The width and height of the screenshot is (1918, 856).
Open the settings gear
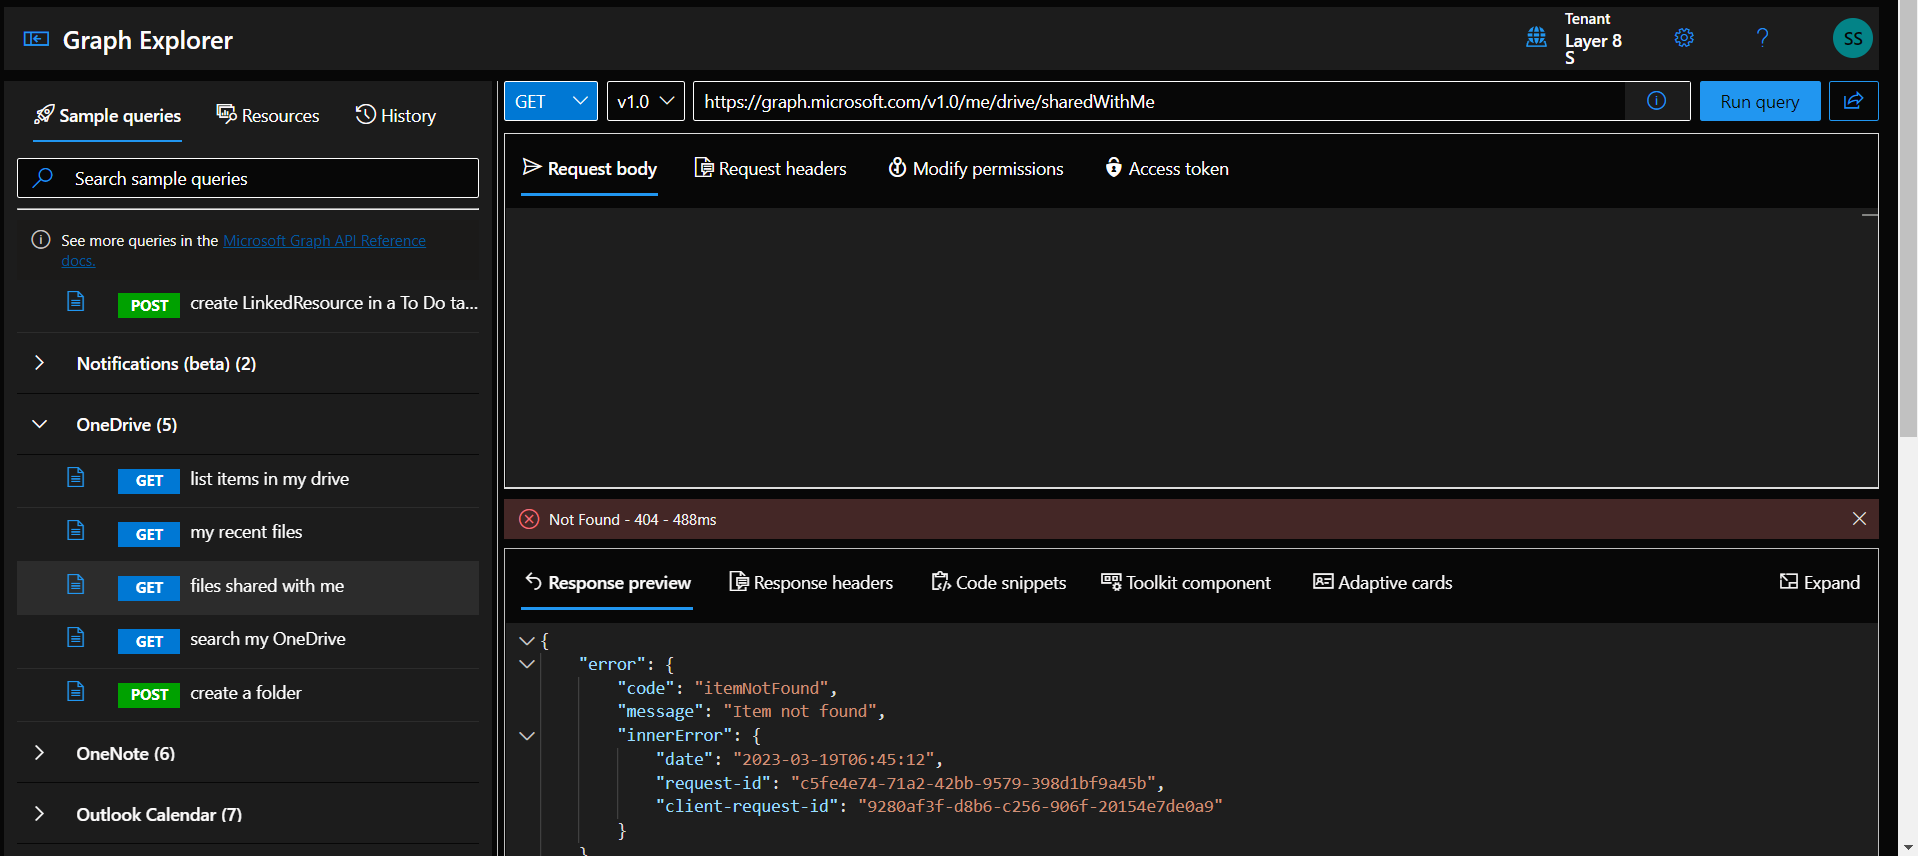(1684, 38)
